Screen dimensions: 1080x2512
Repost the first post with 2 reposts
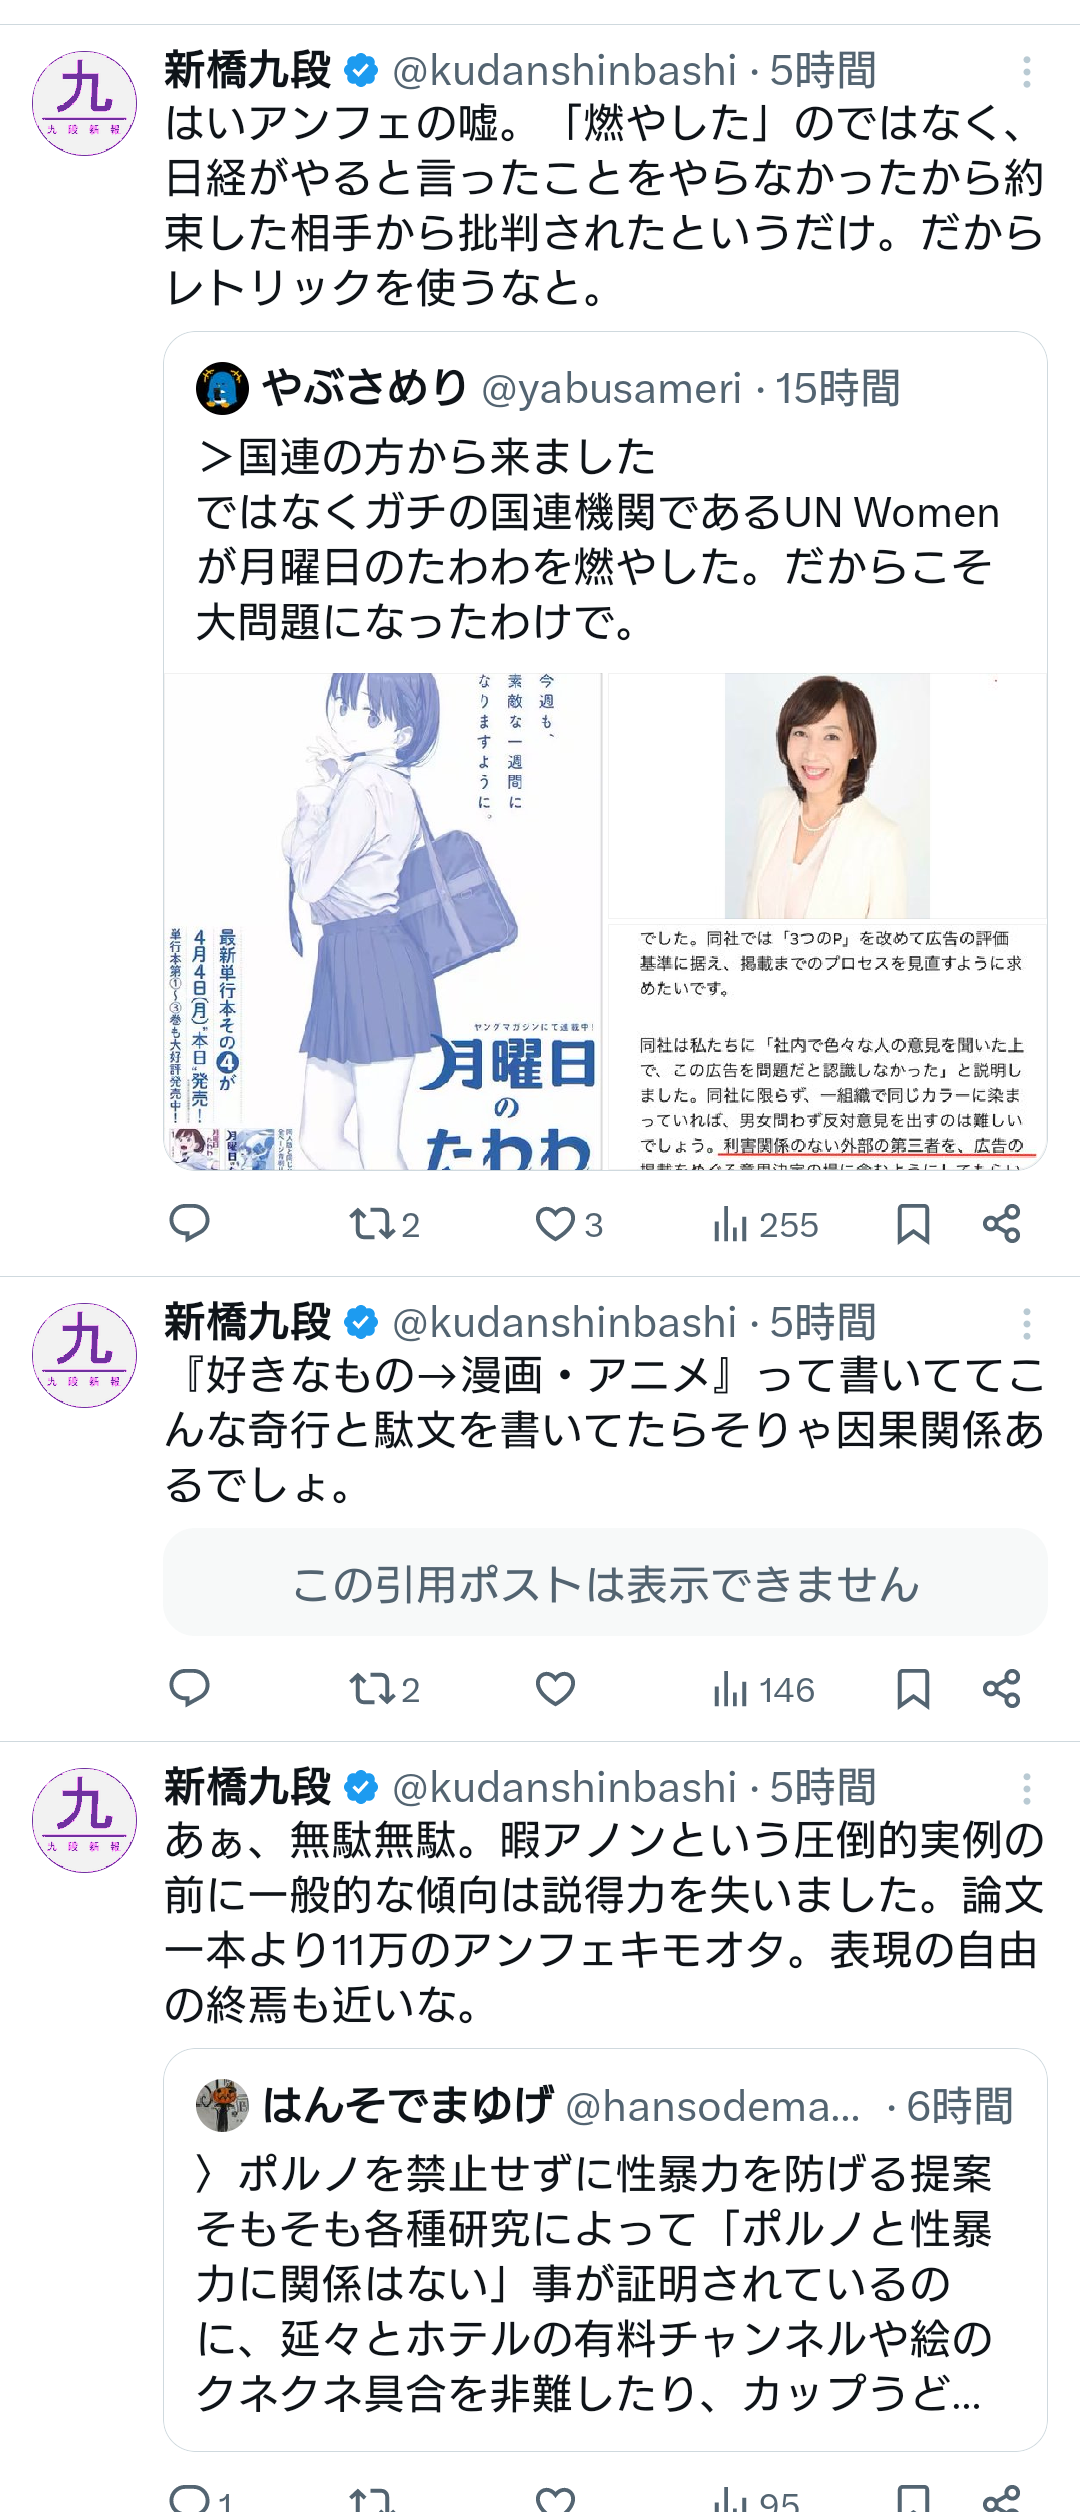pyautogui.click(x=384, y=1224)
